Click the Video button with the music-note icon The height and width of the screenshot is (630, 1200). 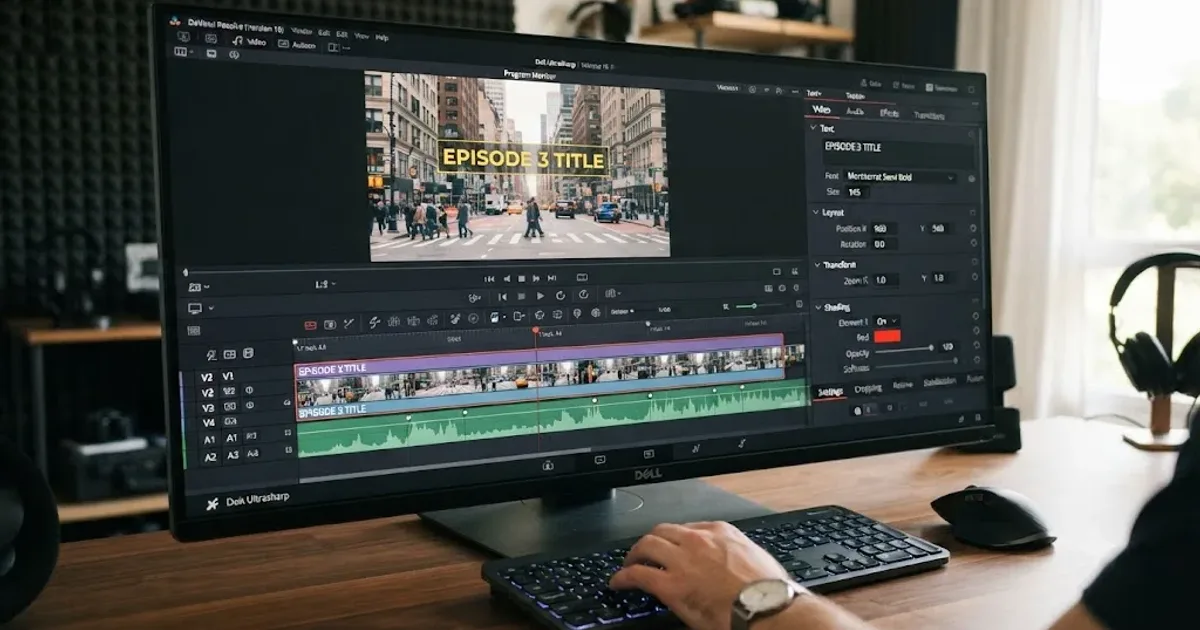250,42
